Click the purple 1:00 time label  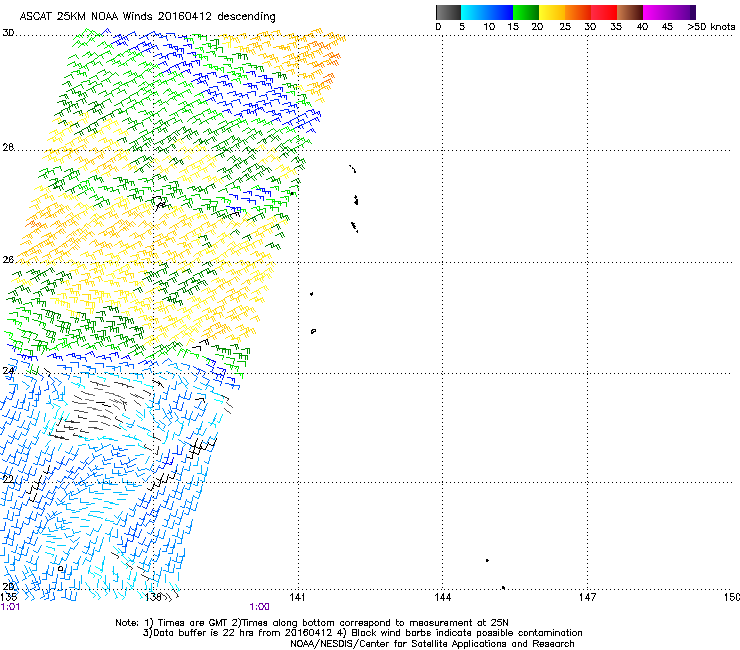260,607
